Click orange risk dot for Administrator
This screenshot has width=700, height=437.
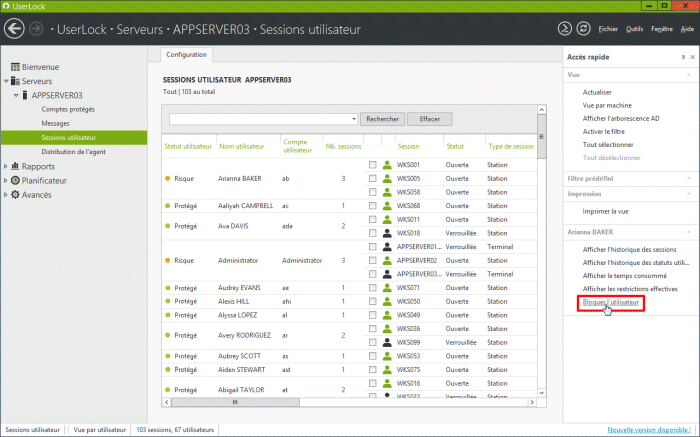[x=168, y=260]
